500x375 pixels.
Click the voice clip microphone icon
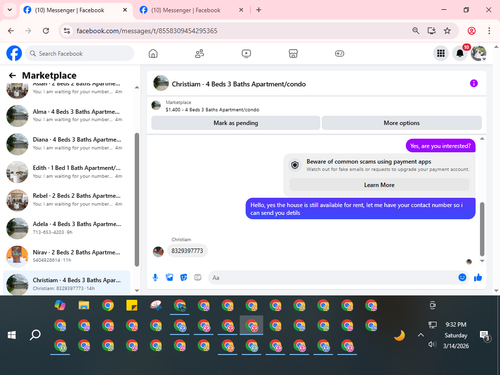(155, 277)
